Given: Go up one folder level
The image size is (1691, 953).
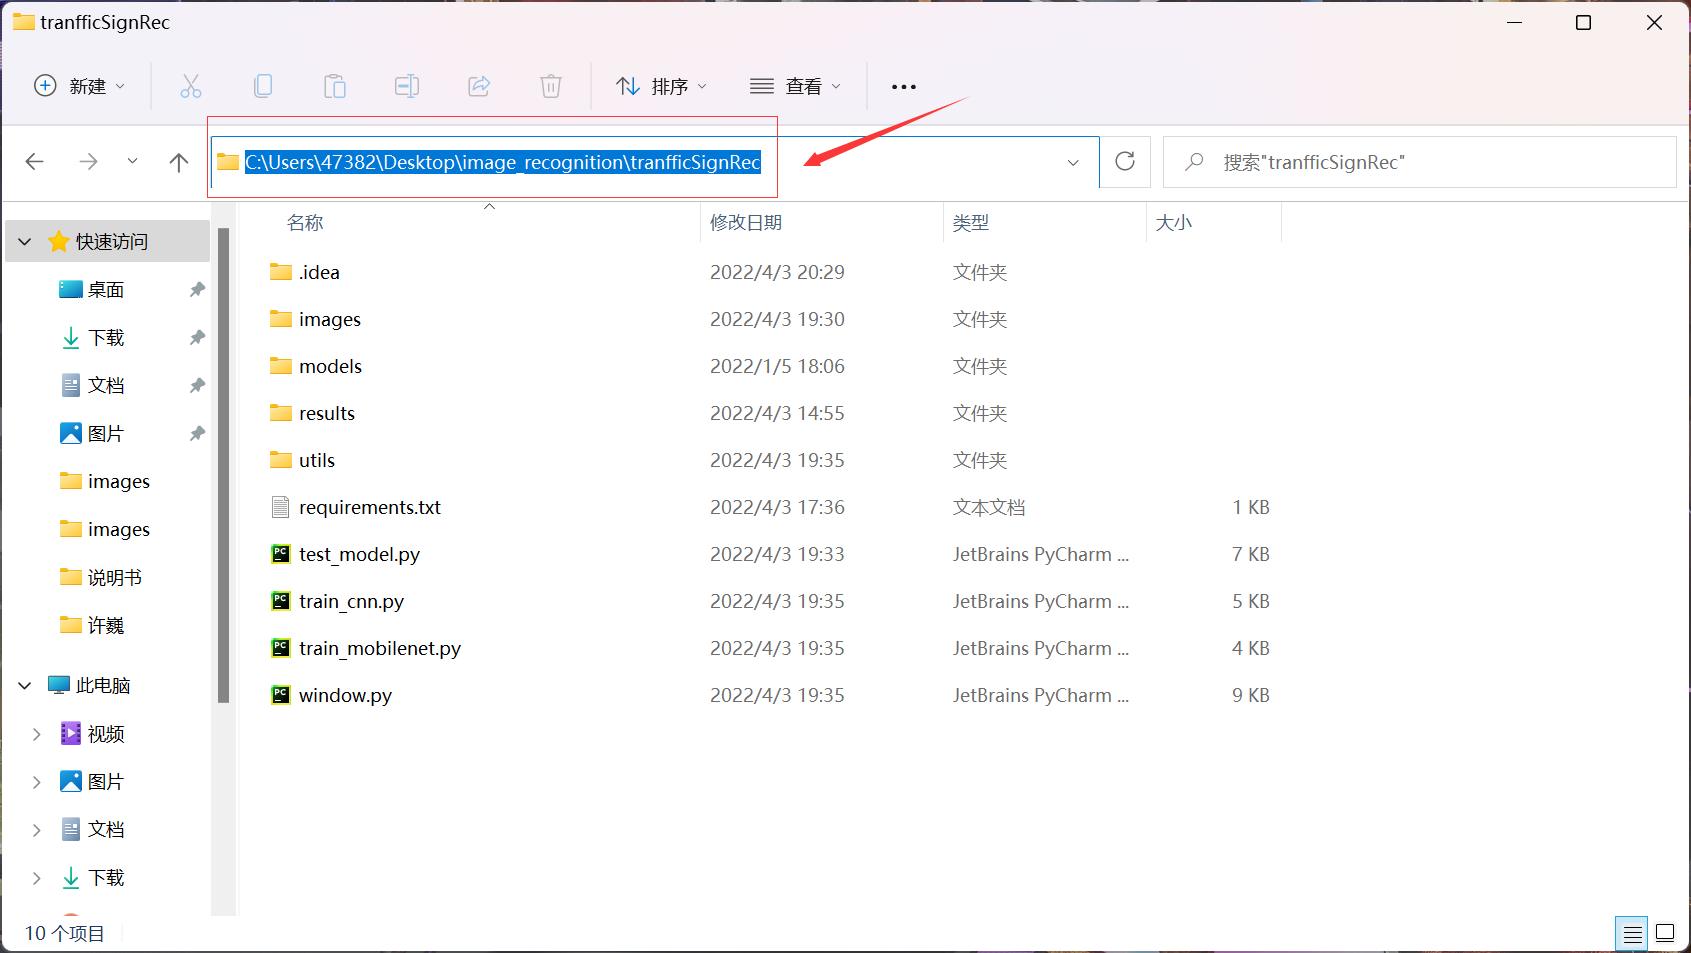Looking at the screenshot, I should coord(179,161).
